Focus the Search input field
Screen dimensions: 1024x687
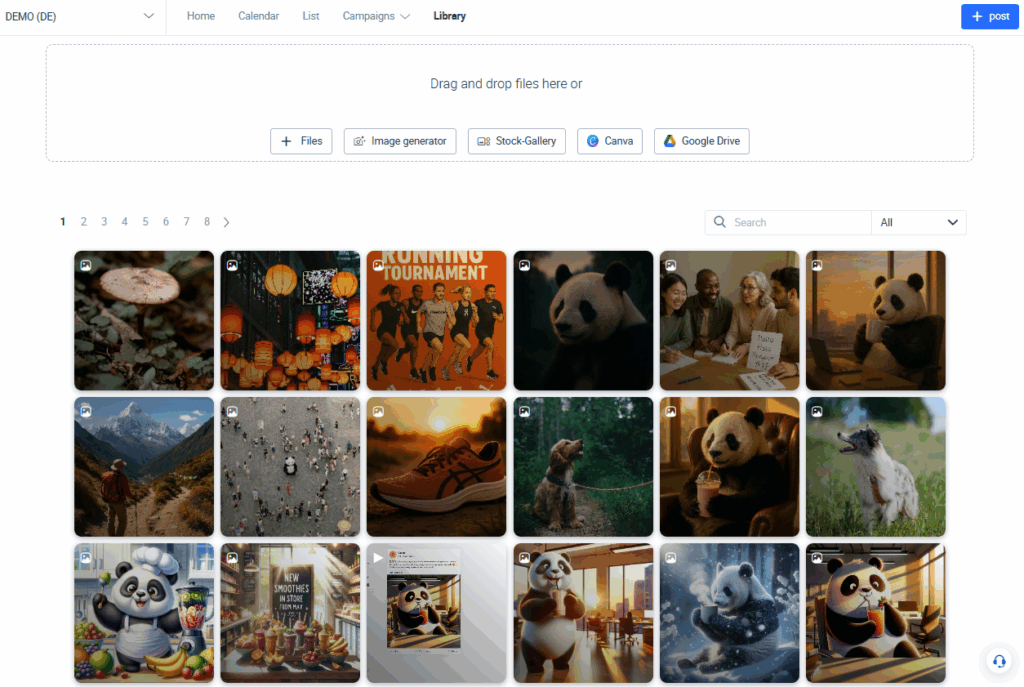pos(798,222)
